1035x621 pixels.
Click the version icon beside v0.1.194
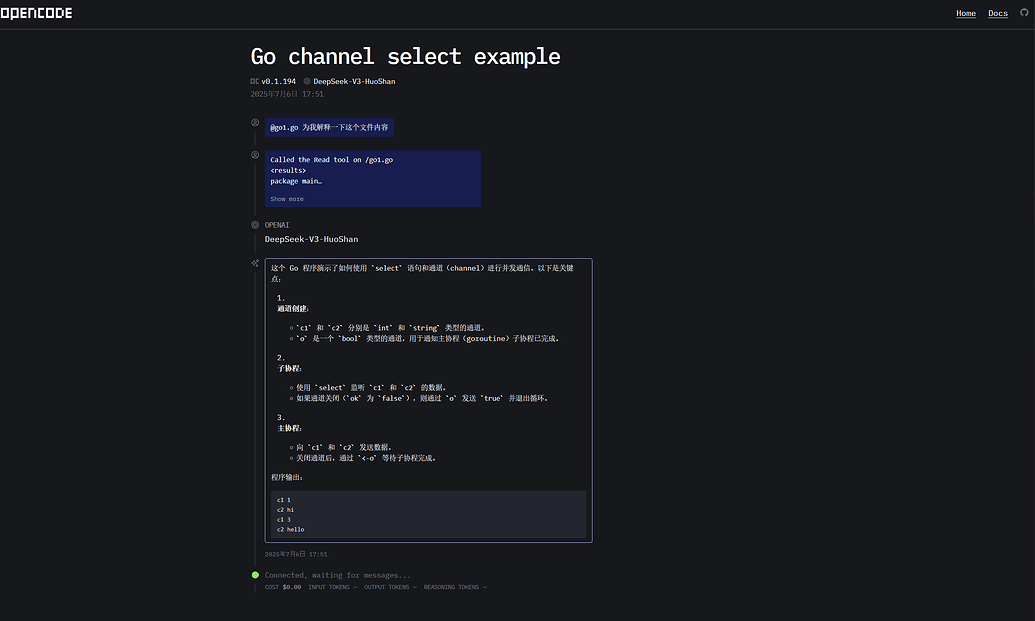click(x=254, y=81)
